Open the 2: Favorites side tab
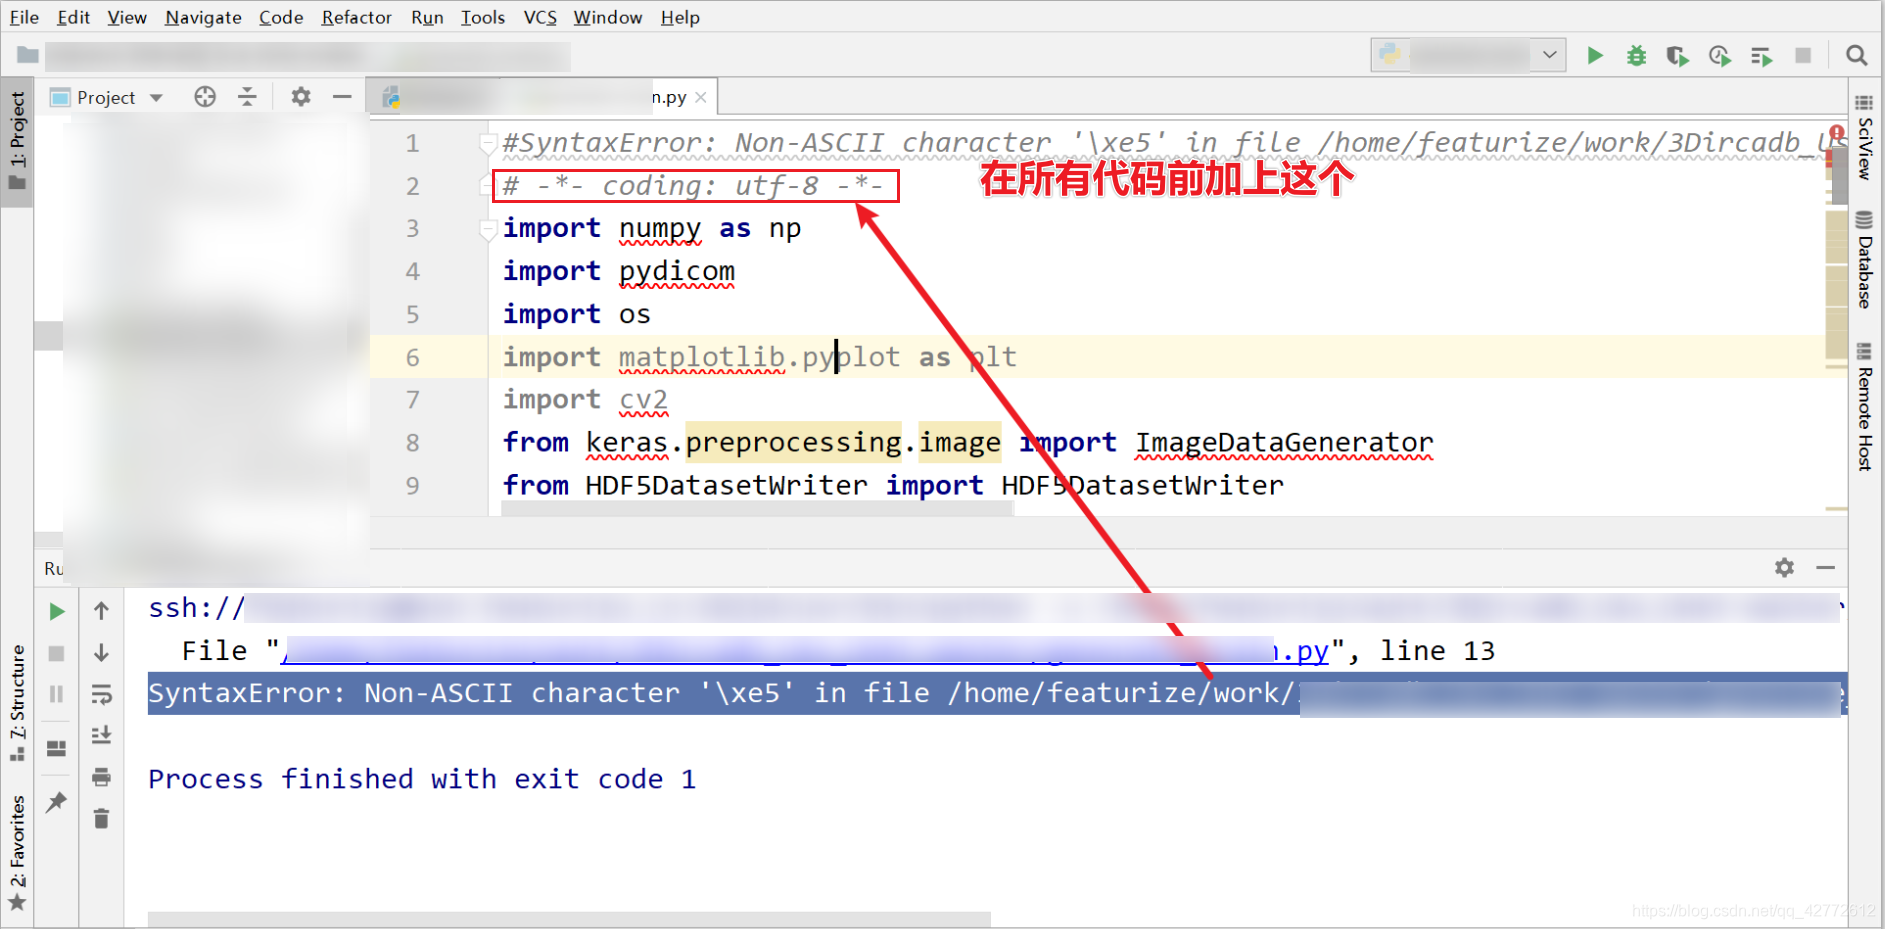1885x929 pixels. pyautogui.click(x=17, y=853)
